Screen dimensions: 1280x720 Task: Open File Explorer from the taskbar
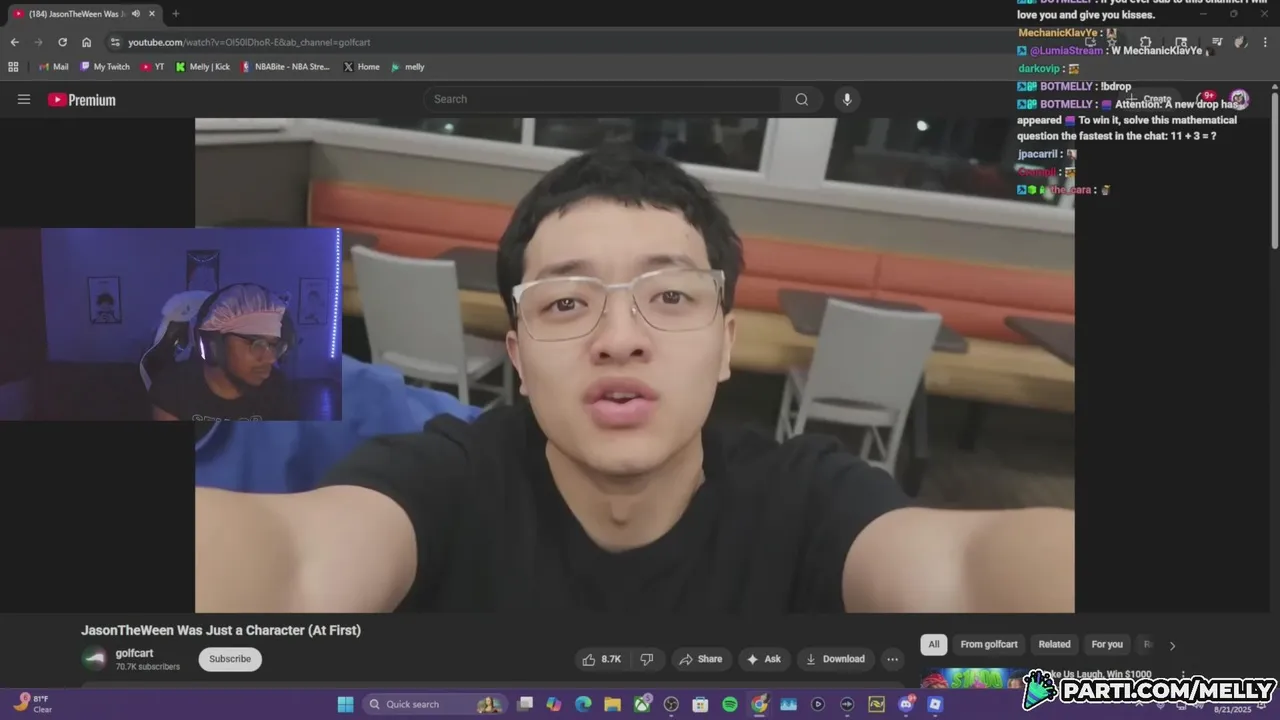(612, 704)
